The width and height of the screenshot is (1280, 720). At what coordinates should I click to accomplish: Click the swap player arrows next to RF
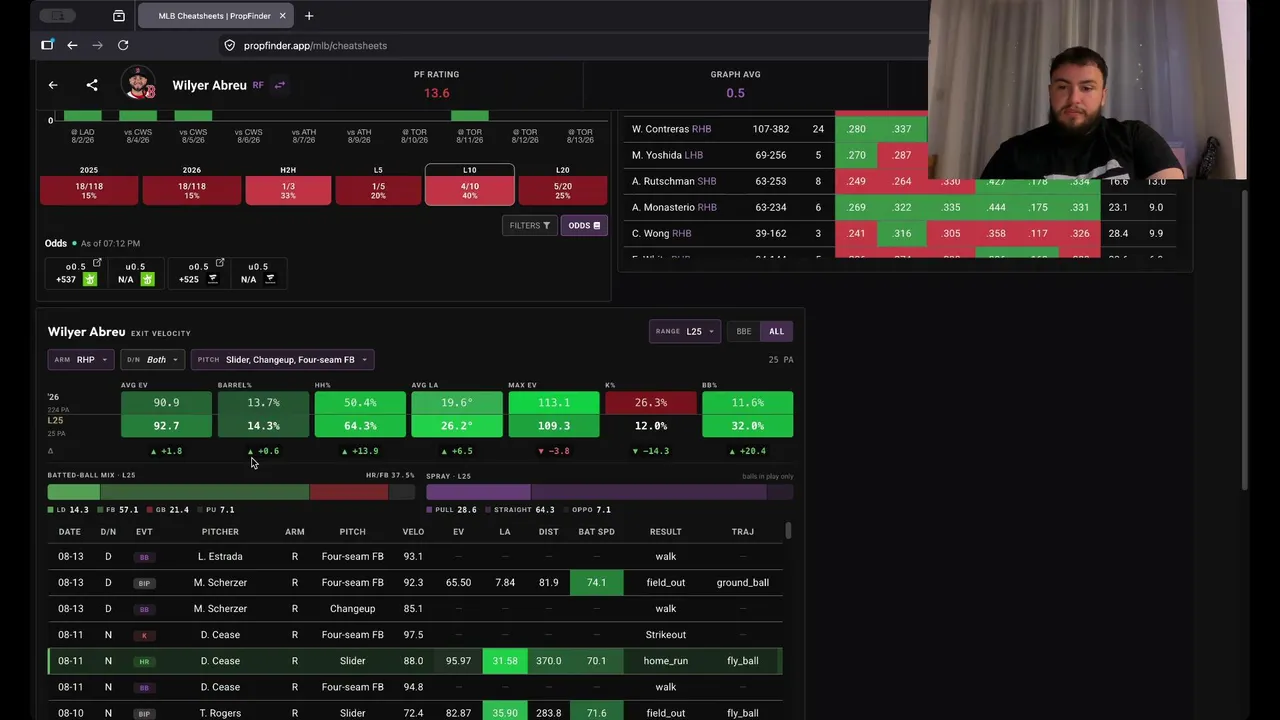[280, 85]
